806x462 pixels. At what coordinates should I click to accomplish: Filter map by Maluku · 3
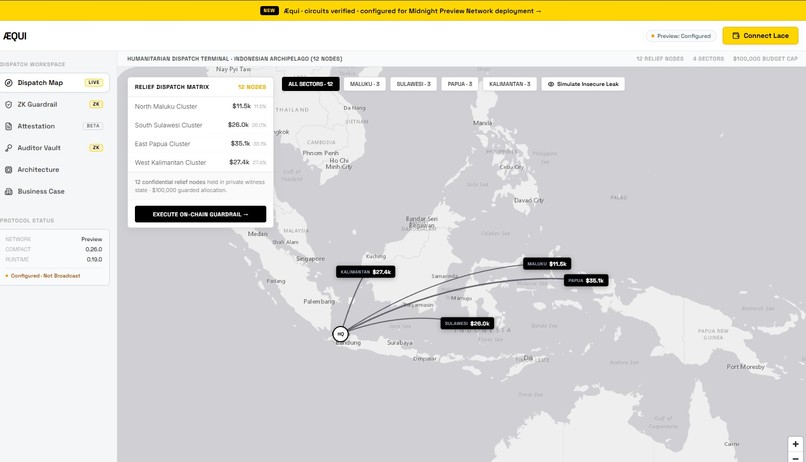coord(364,84)
